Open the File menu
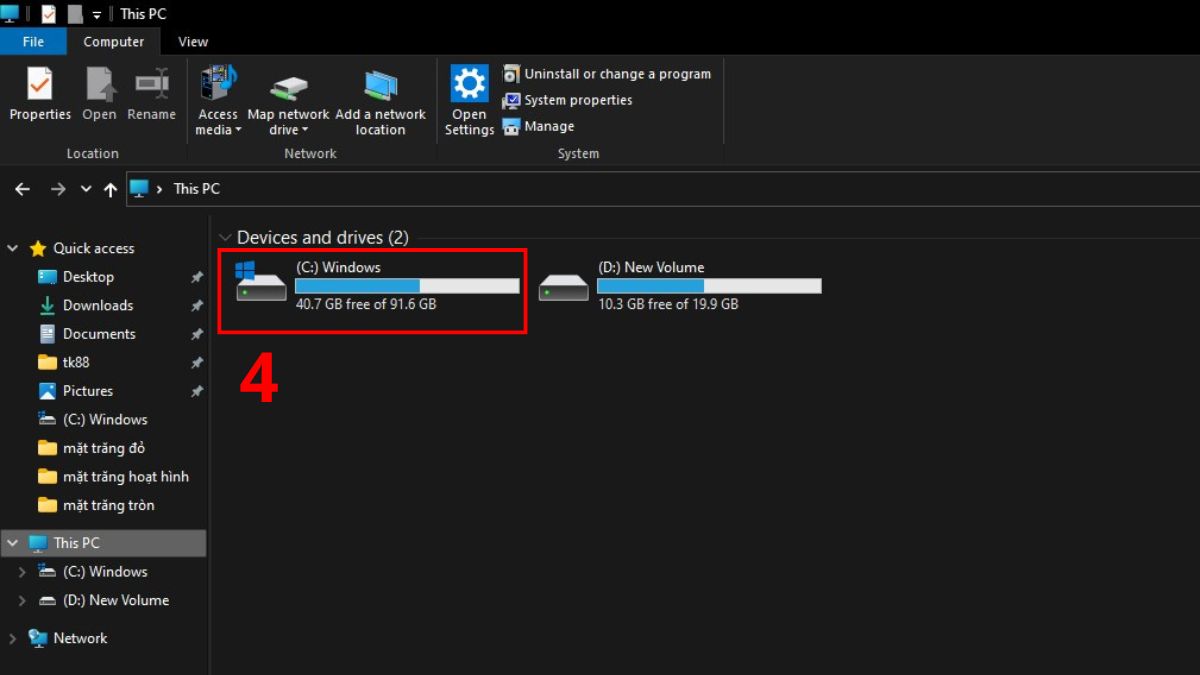1200x675 pixels. [33, 41]
